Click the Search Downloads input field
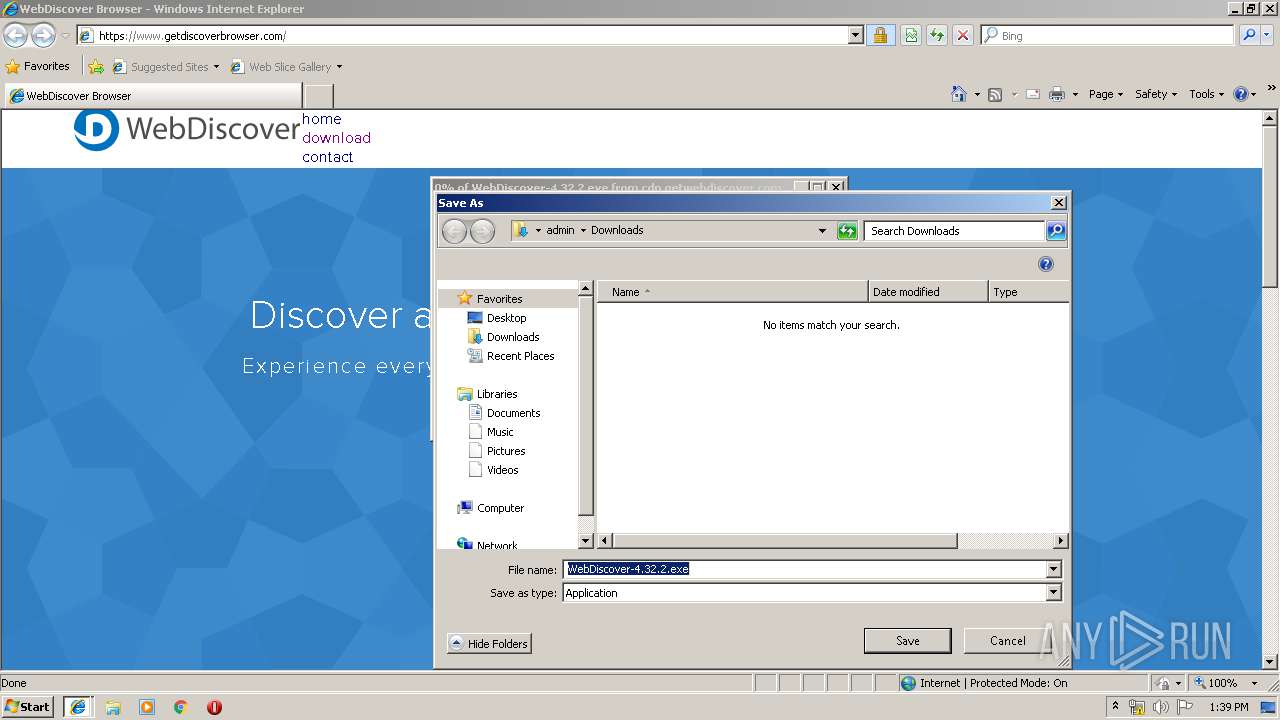1280x720 pixels. (x=954, y=231)
